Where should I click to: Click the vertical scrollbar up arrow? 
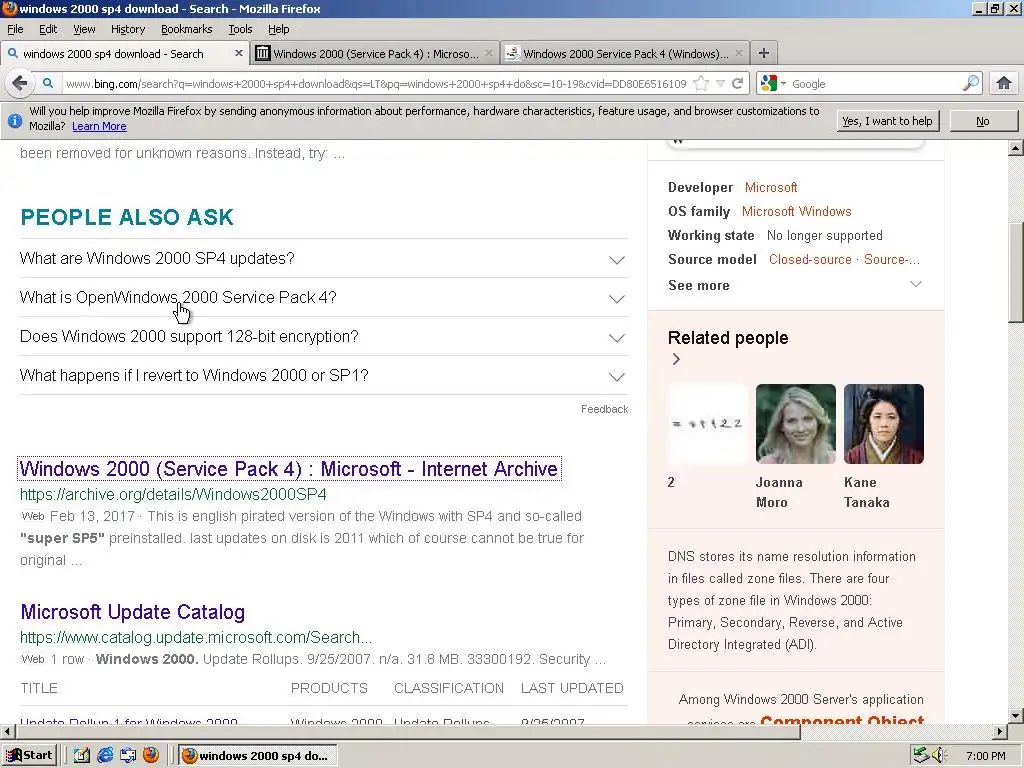click(1016, 148)
